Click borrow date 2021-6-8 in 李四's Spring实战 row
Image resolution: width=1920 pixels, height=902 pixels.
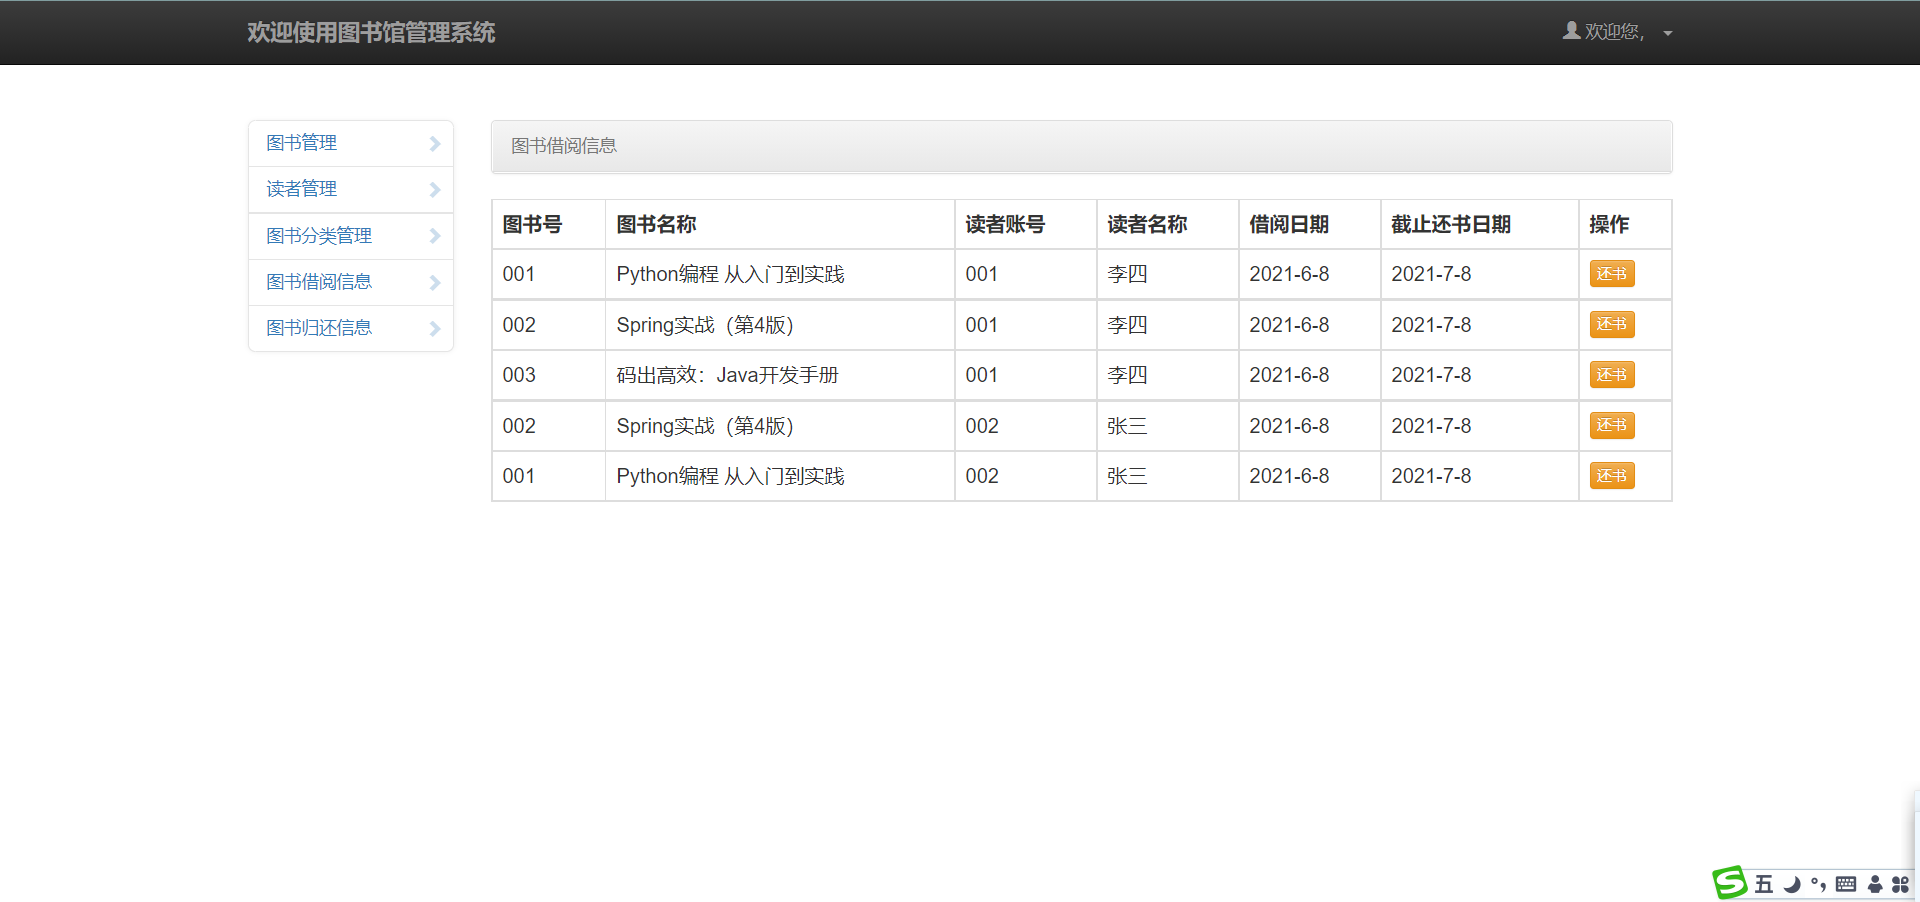[x=1289, y=325]
